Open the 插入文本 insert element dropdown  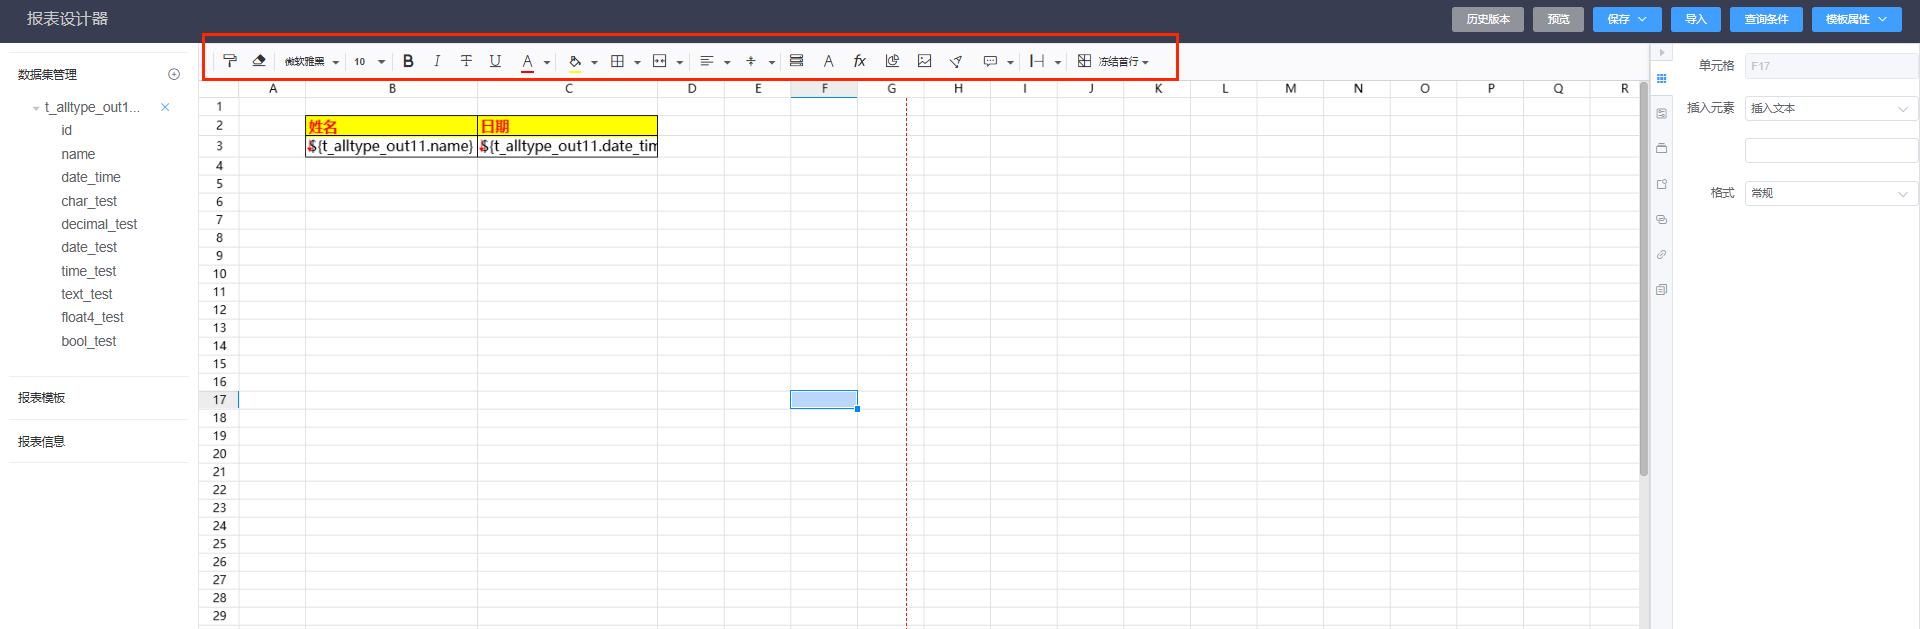[1831, 108]
